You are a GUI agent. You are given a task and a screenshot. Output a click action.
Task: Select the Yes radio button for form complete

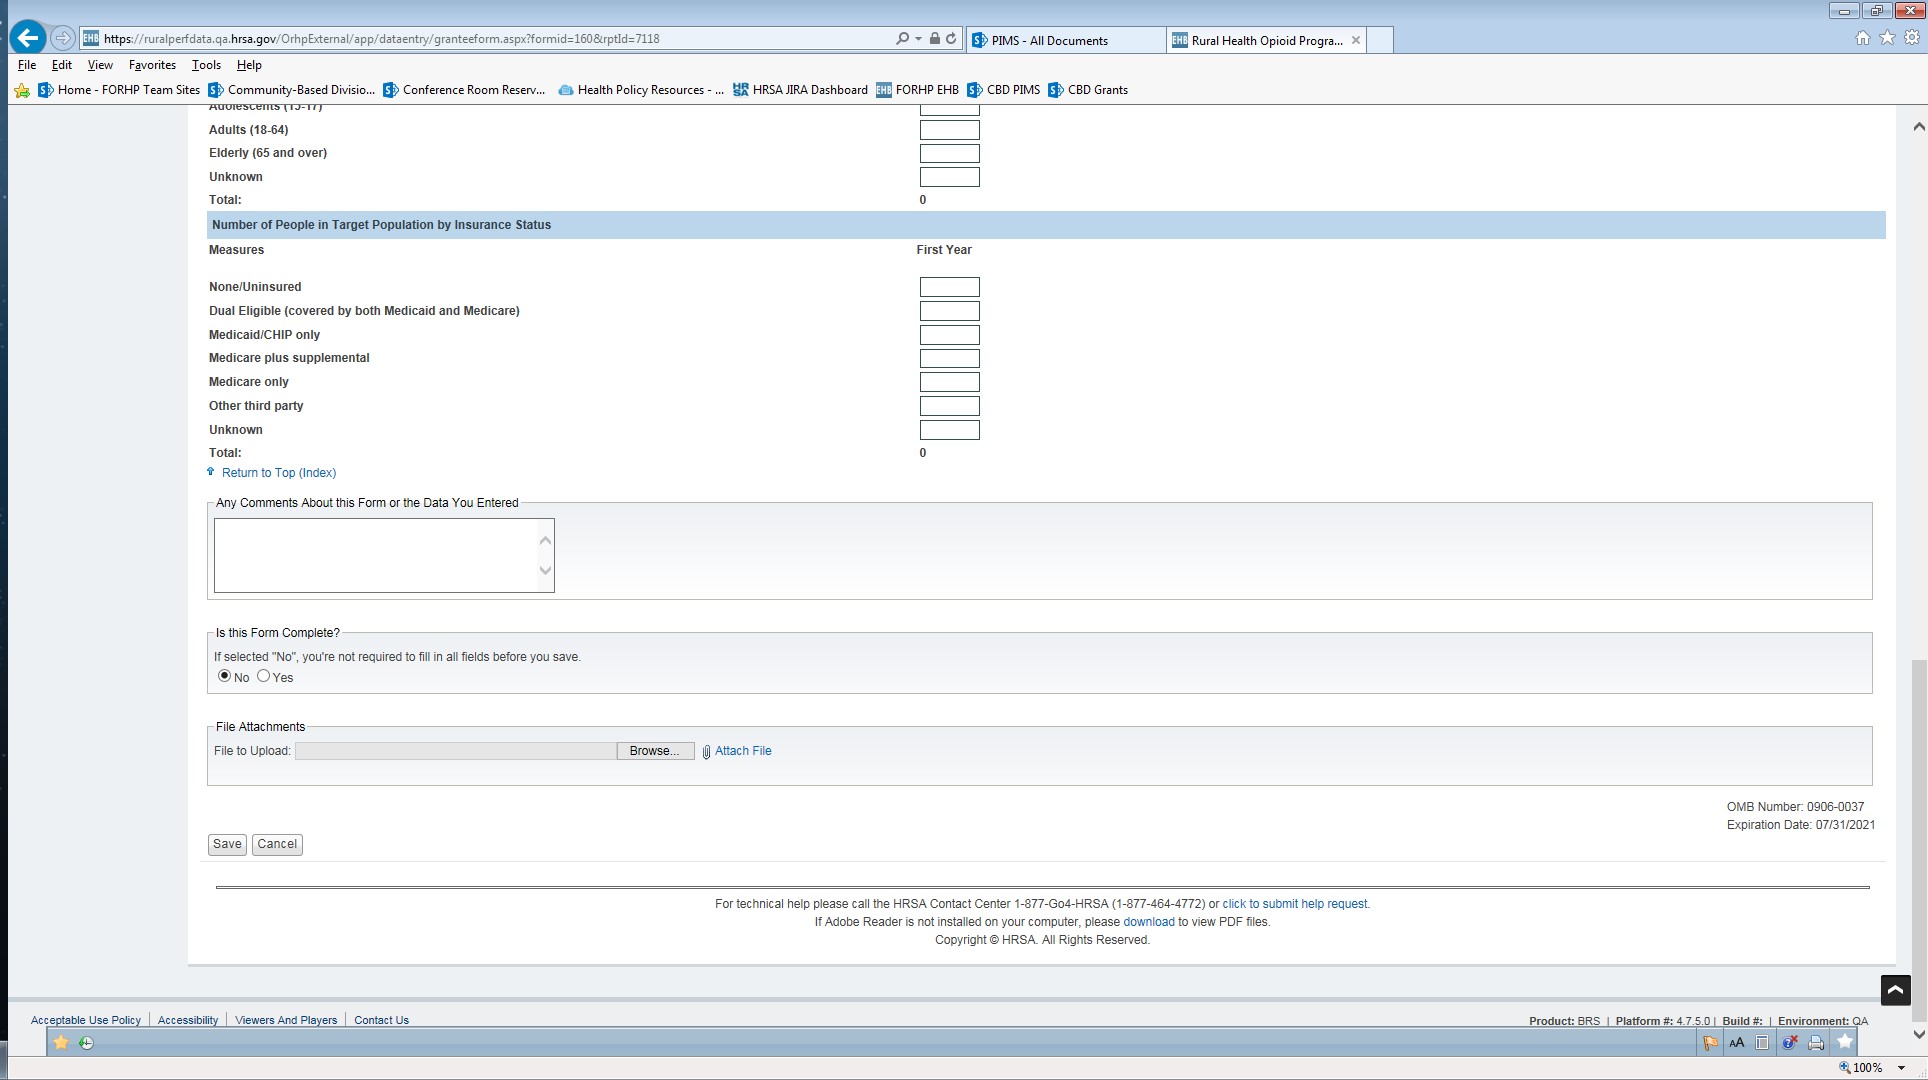coord(264,676)
